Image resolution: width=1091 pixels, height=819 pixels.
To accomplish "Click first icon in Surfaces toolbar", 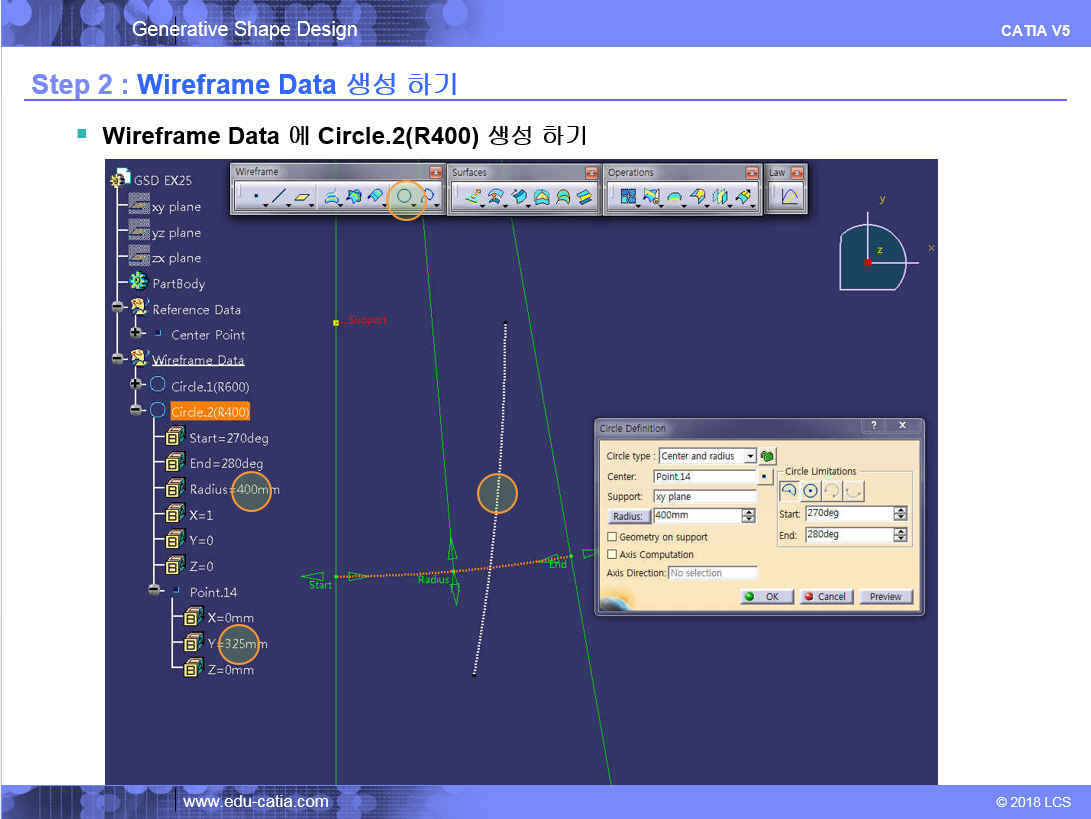I will [473, 198].
